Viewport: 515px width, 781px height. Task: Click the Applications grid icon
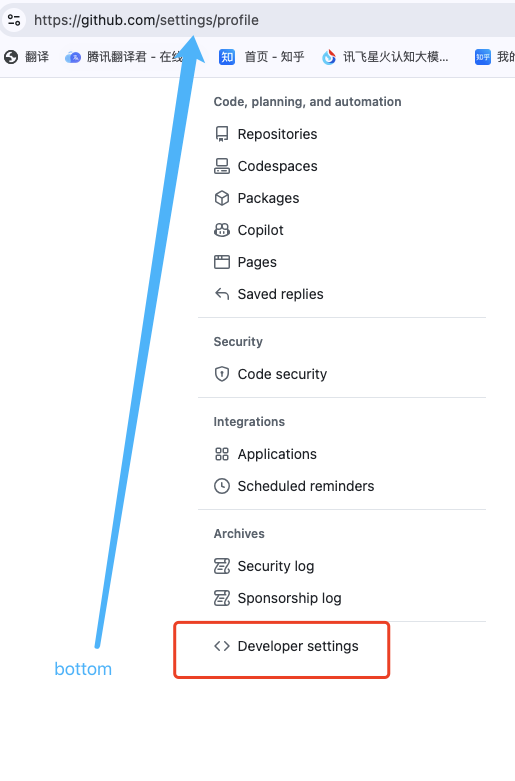(x=222, y=454)
